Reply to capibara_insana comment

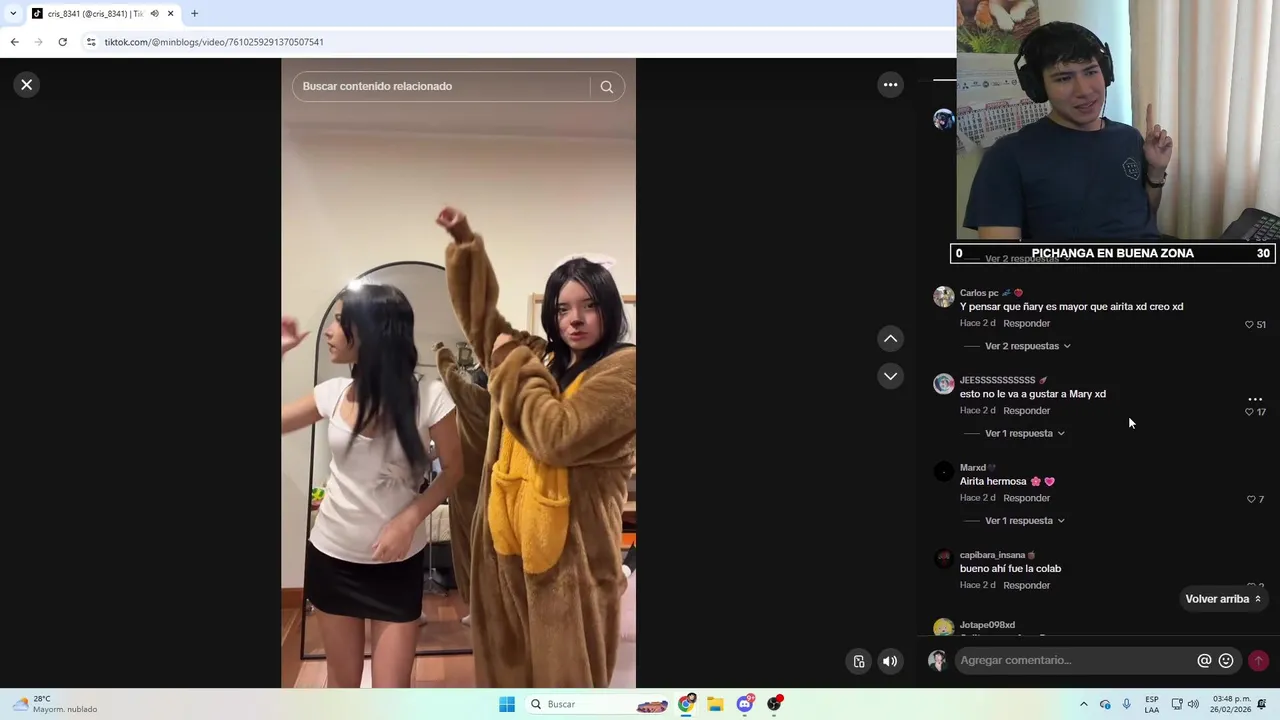[x=1027, y=585]
